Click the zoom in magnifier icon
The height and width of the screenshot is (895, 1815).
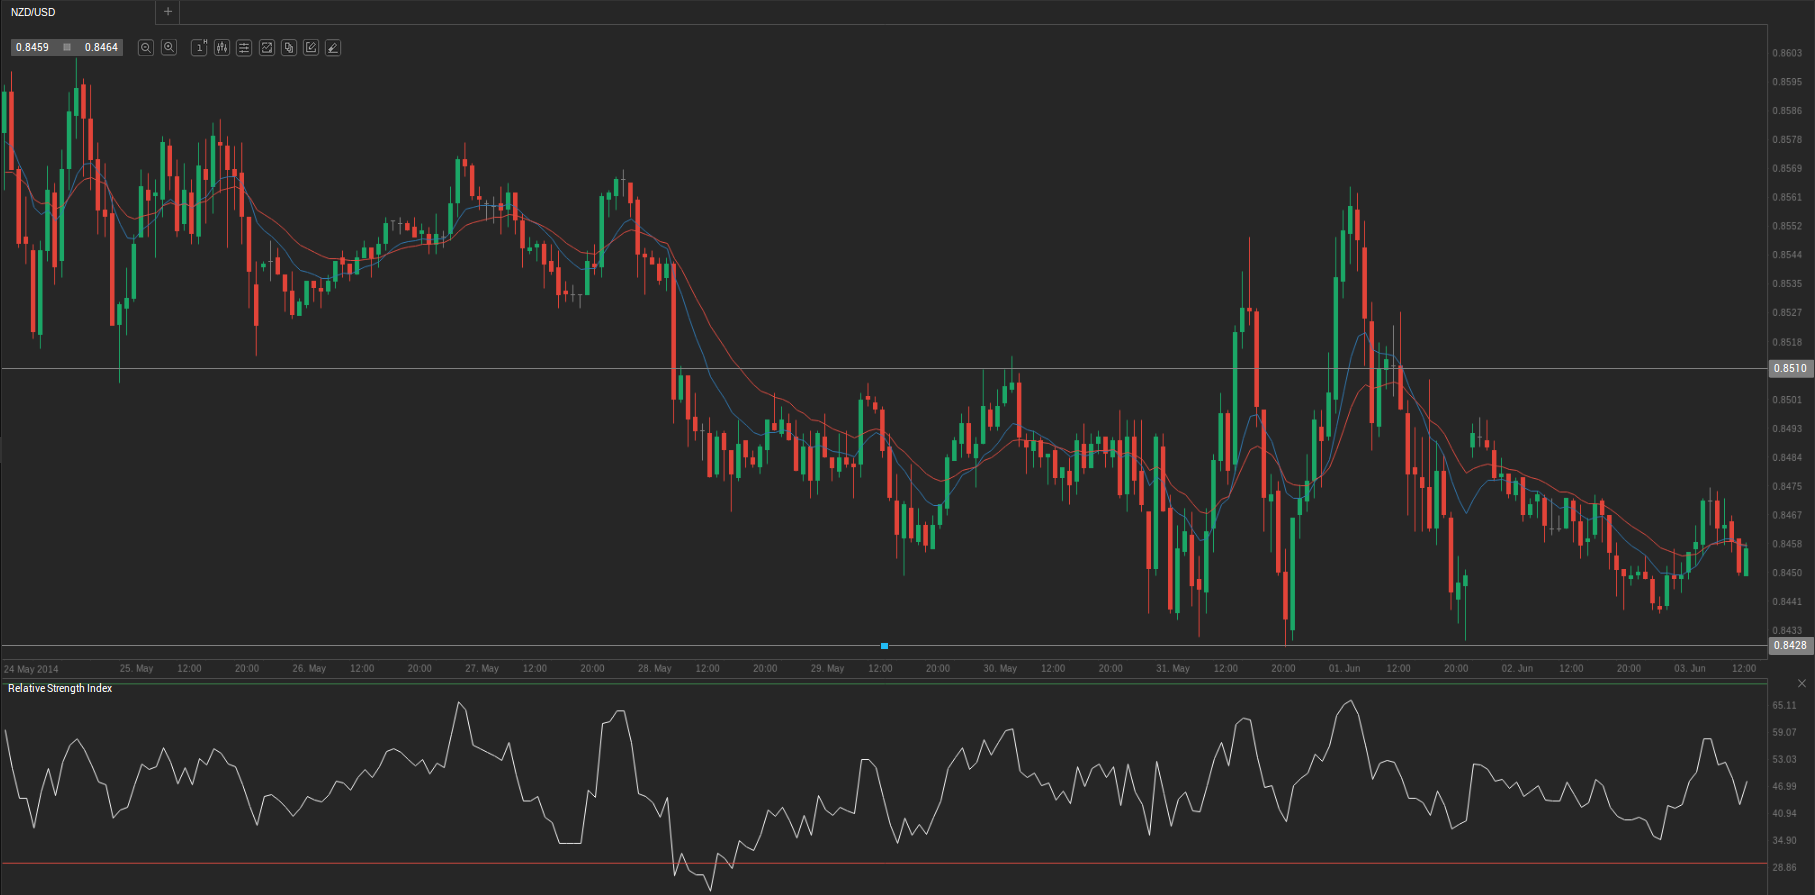[x=169, y=48]
